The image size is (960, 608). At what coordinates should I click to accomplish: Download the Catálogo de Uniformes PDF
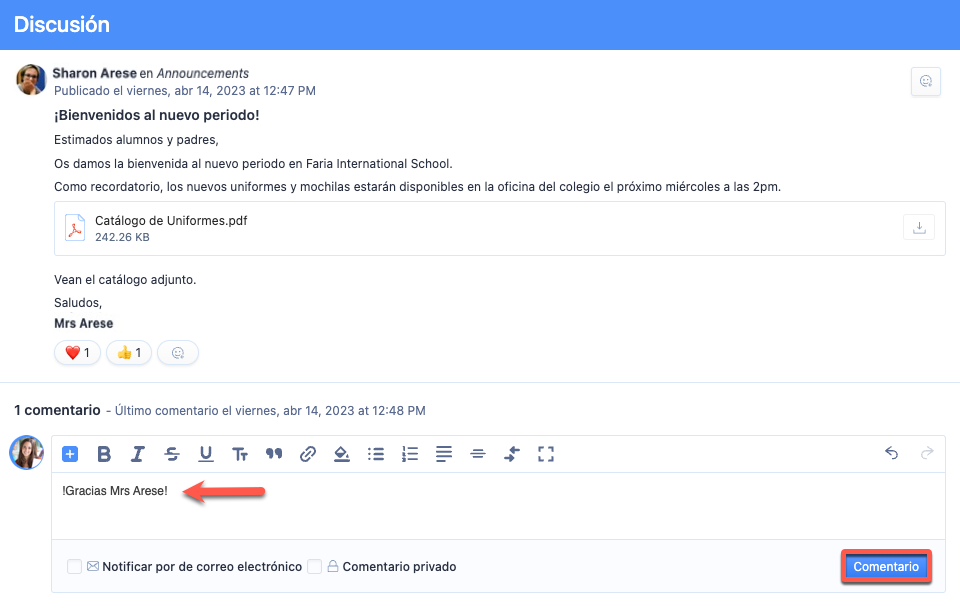[x=918, y=227]
